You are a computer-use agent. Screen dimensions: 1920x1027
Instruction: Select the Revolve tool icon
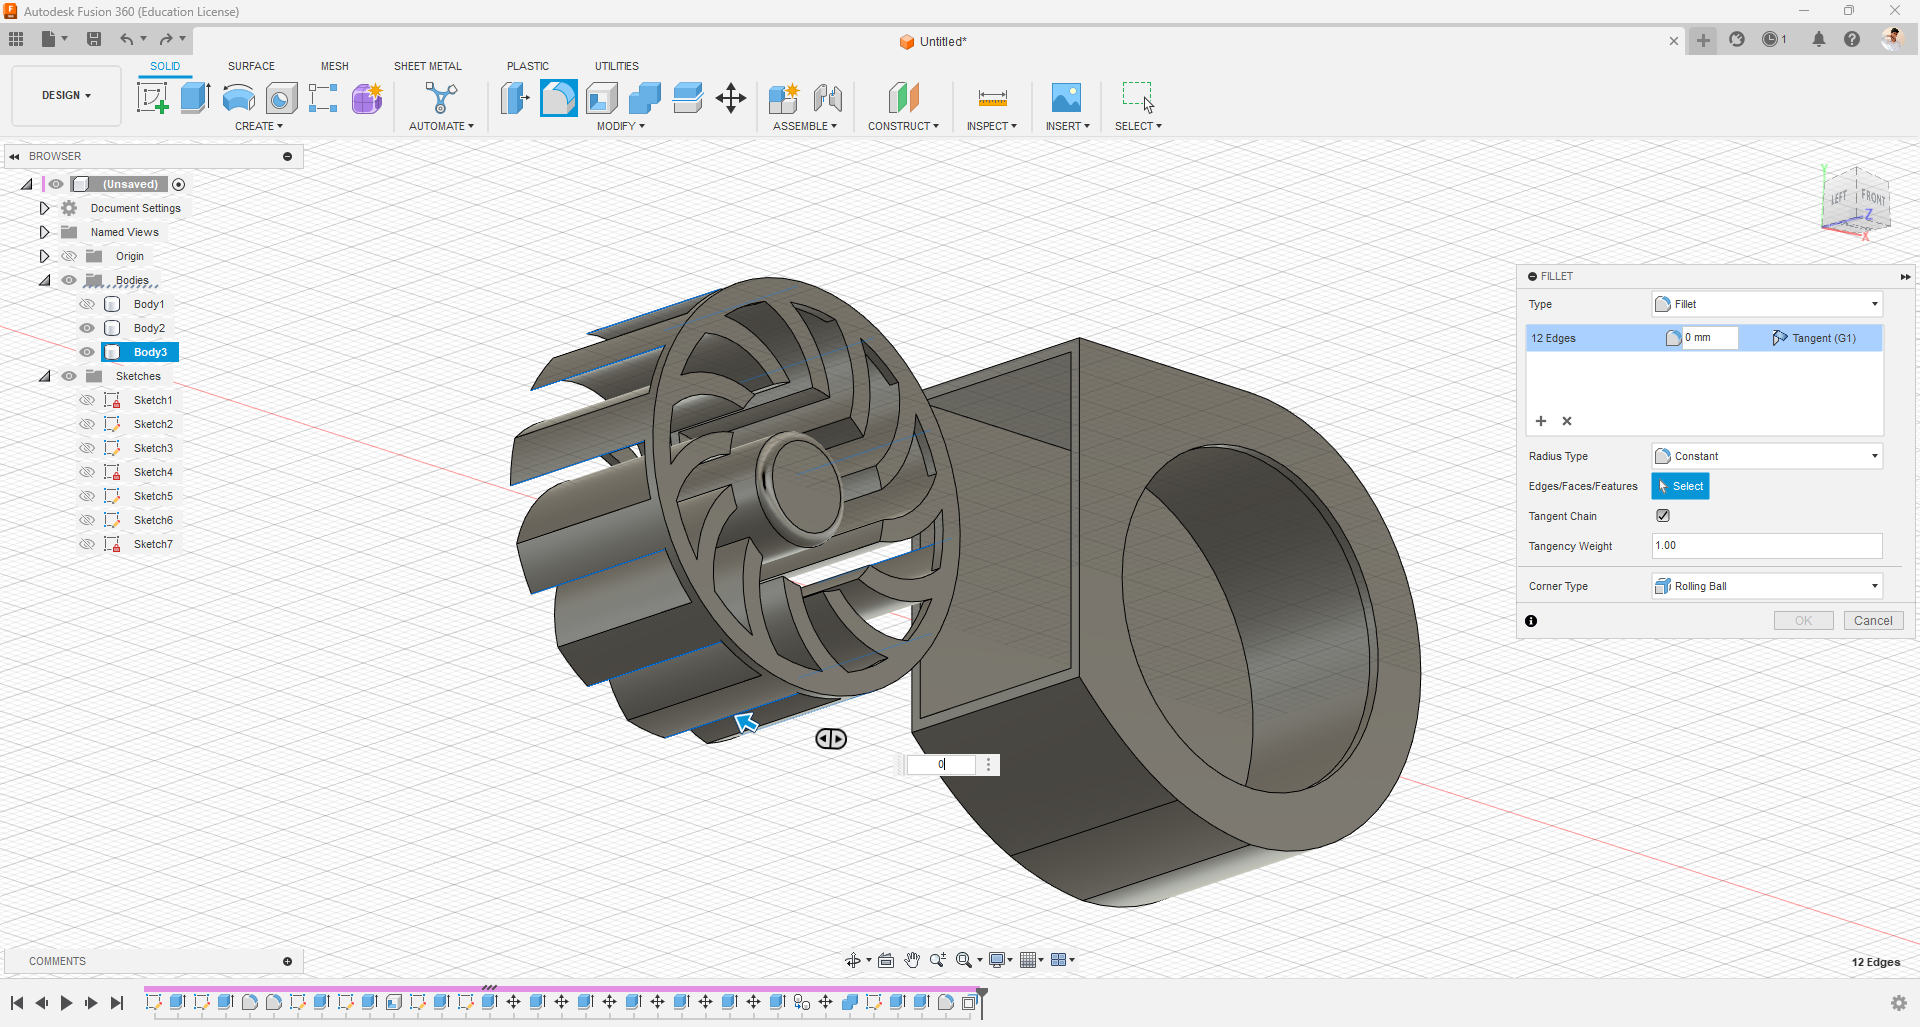(x=238, y=98)
